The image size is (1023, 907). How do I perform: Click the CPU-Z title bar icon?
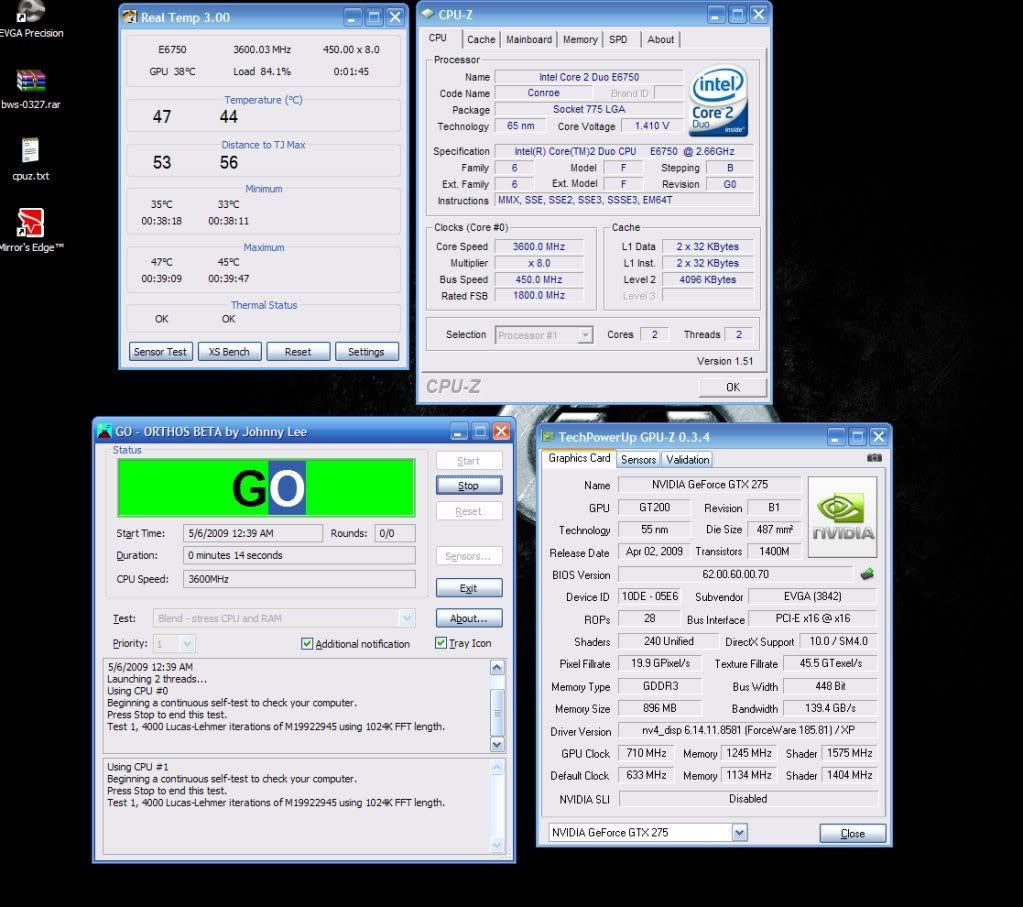pyautogui.click(x=427, y=14)
